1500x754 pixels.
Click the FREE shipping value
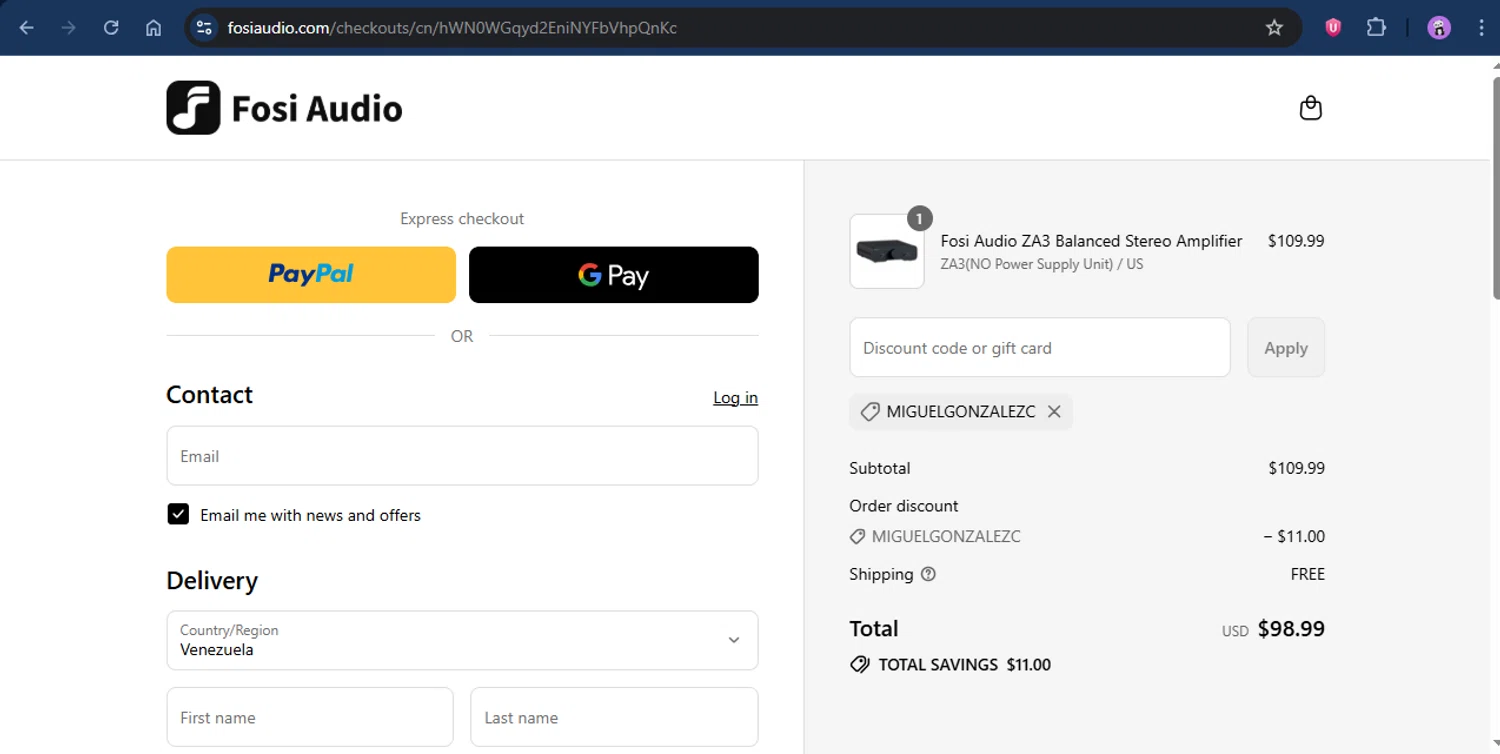pyautogui.click(x=1308, y=574)
